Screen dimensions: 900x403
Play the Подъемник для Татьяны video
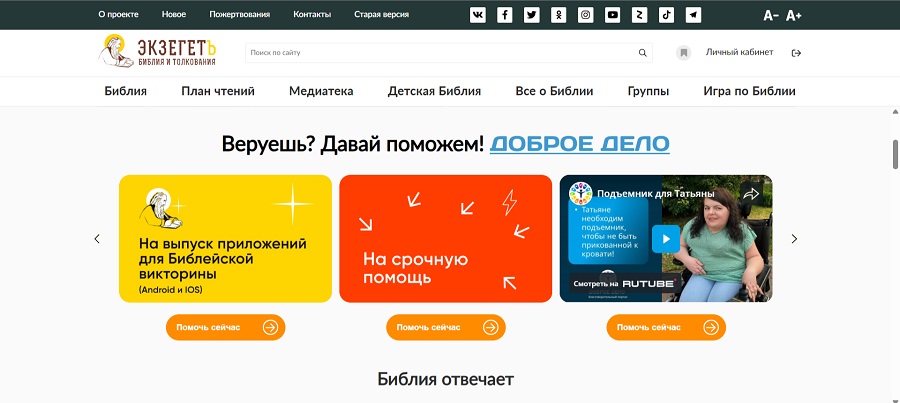click(666, 239)
